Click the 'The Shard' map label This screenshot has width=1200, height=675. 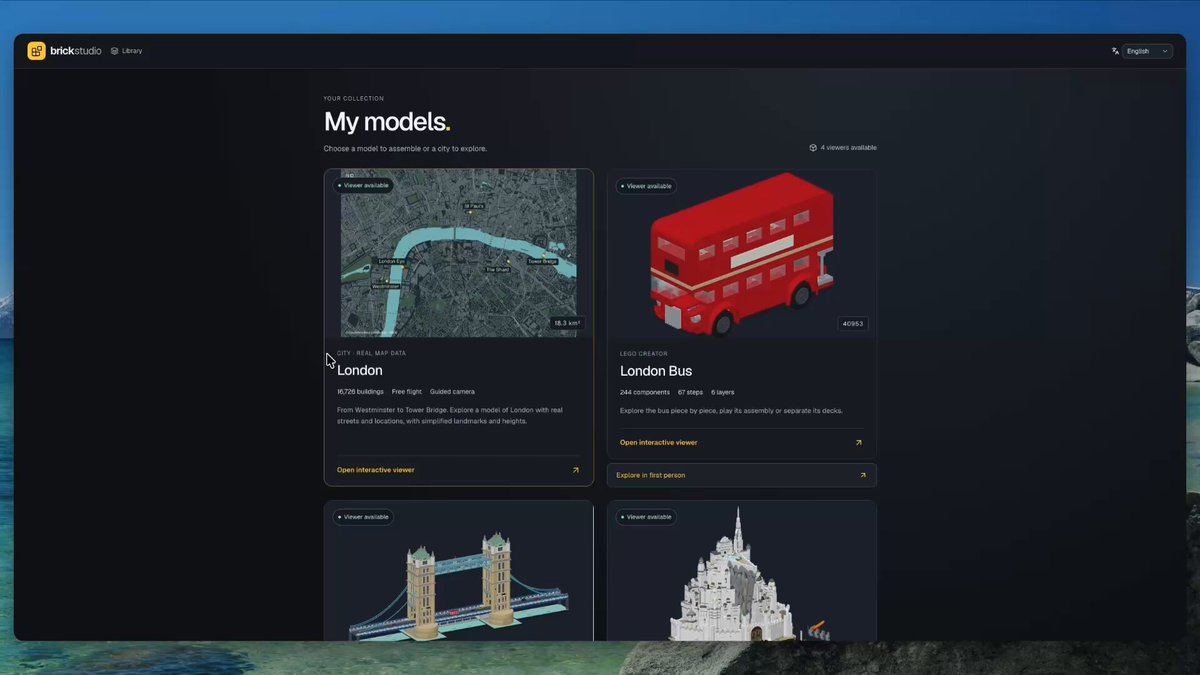point(497,270)
